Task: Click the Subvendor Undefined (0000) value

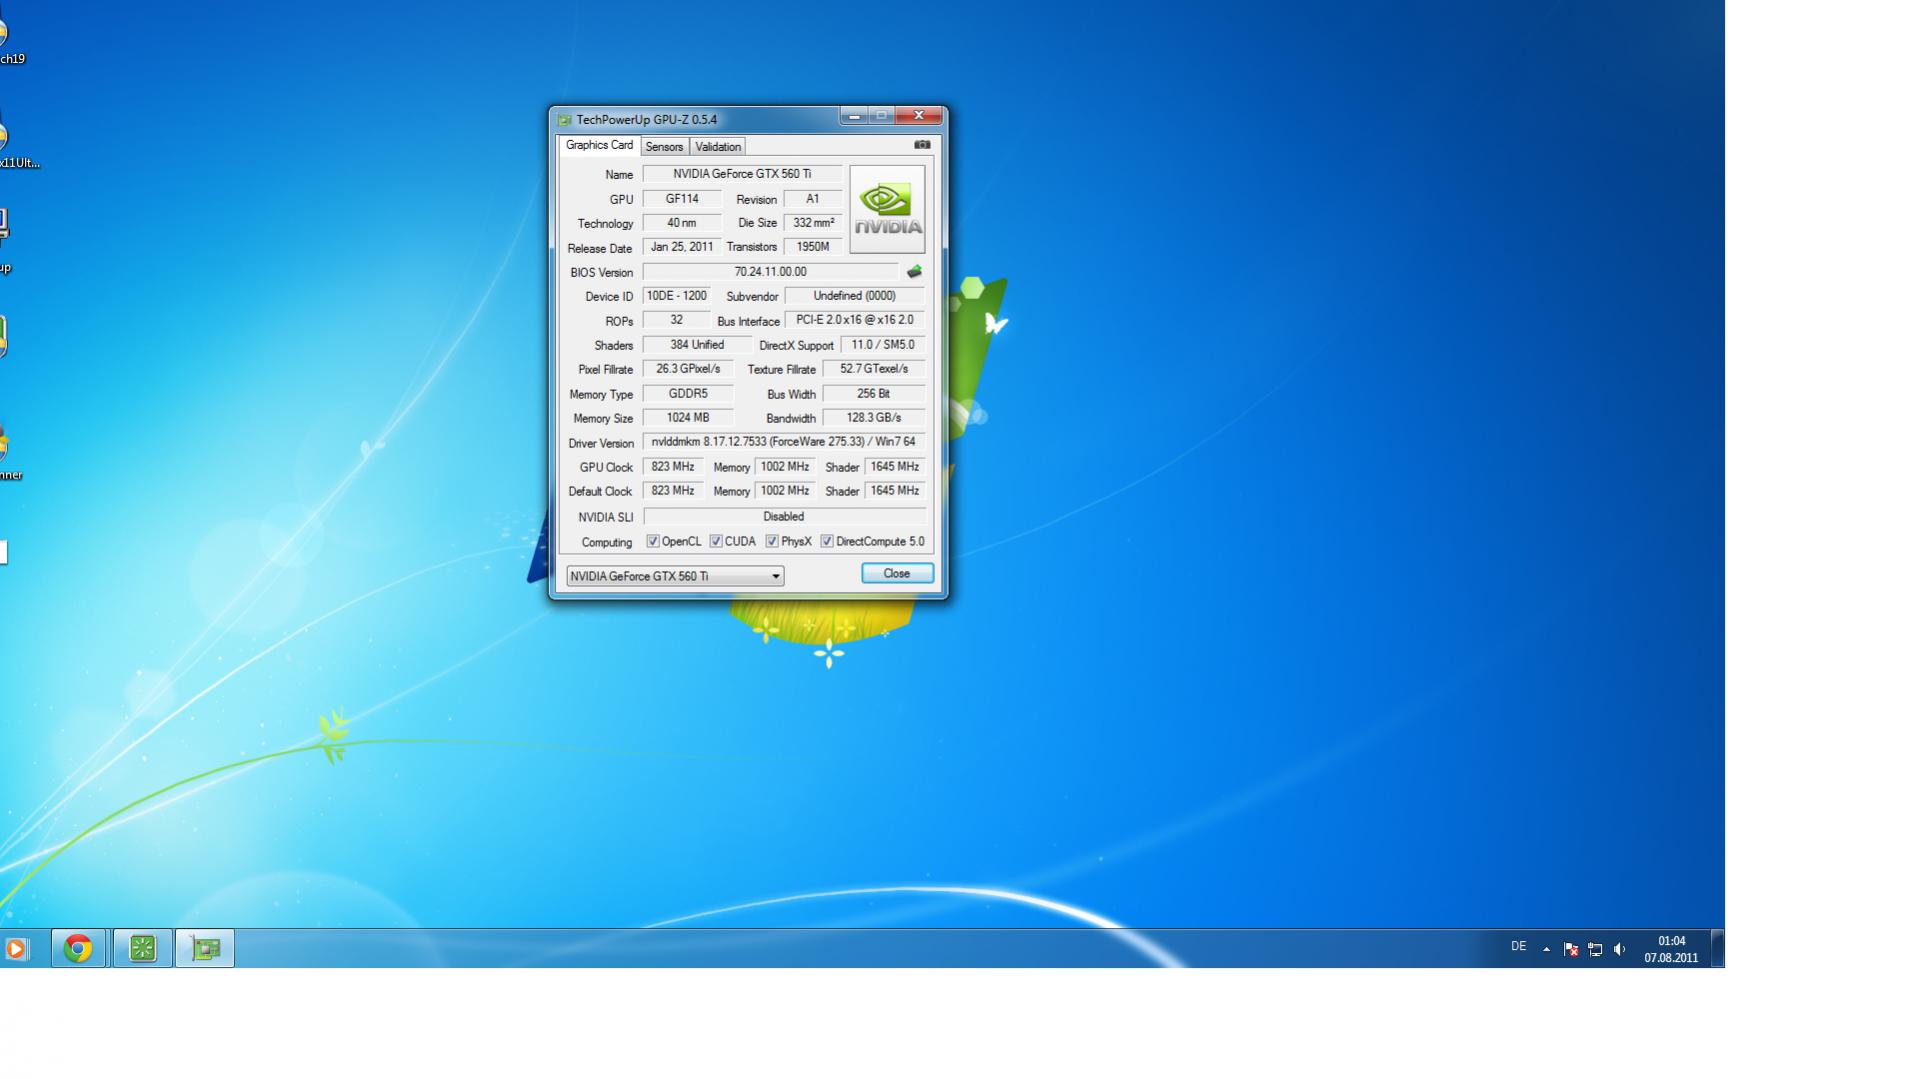Action: 855,296
